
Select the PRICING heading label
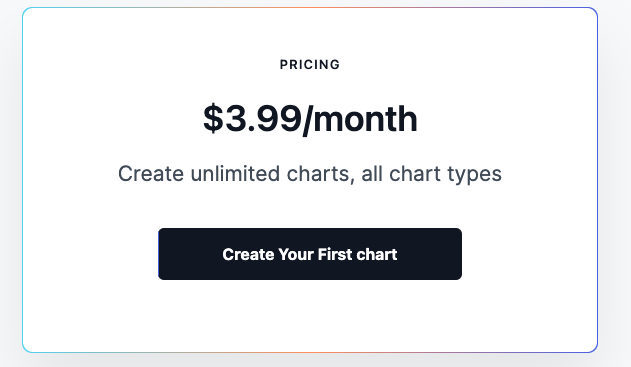pos(310,64)
